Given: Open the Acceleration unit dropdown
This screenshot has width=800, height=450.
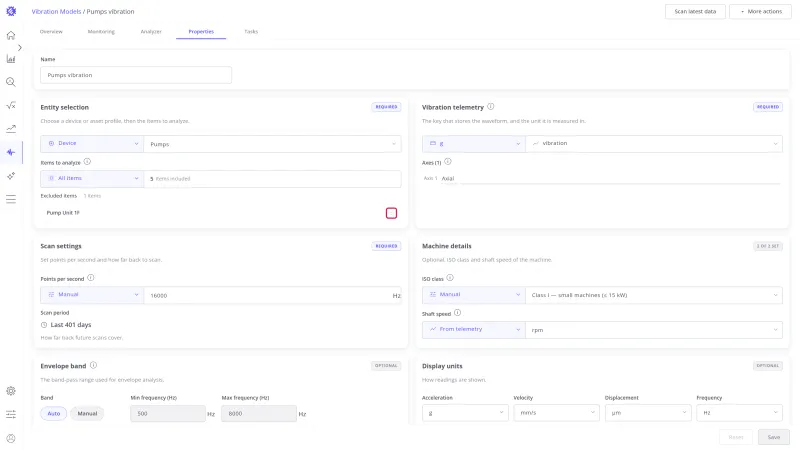Looking at the screenshot, I should 465,413.
